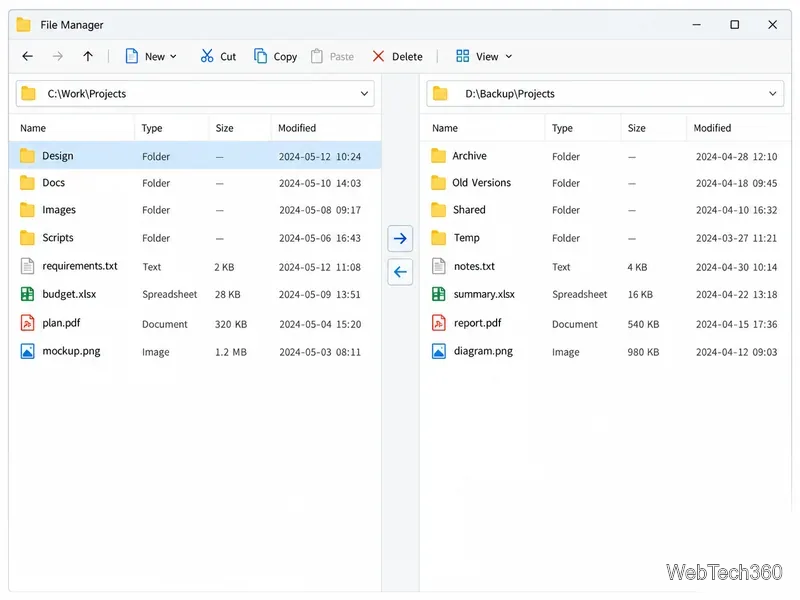Click the C:\Work\Projects address field

click(195, 93)
